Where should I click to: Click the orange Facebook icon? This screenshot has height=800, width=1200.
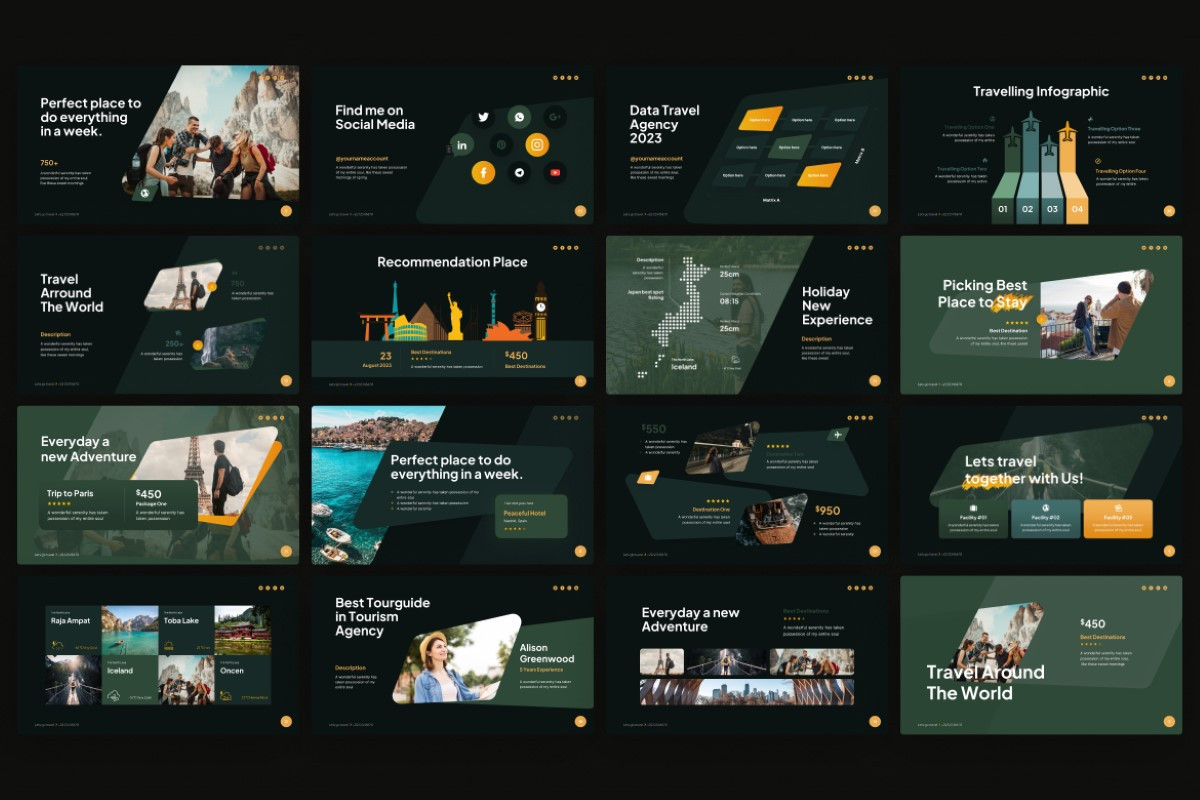(484, 173)
